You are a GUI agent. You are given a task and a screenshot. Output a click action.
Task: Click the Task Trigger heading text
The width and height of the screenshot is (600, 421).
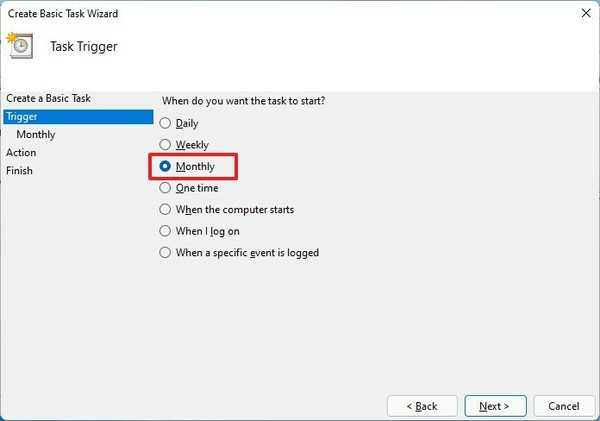84,46
